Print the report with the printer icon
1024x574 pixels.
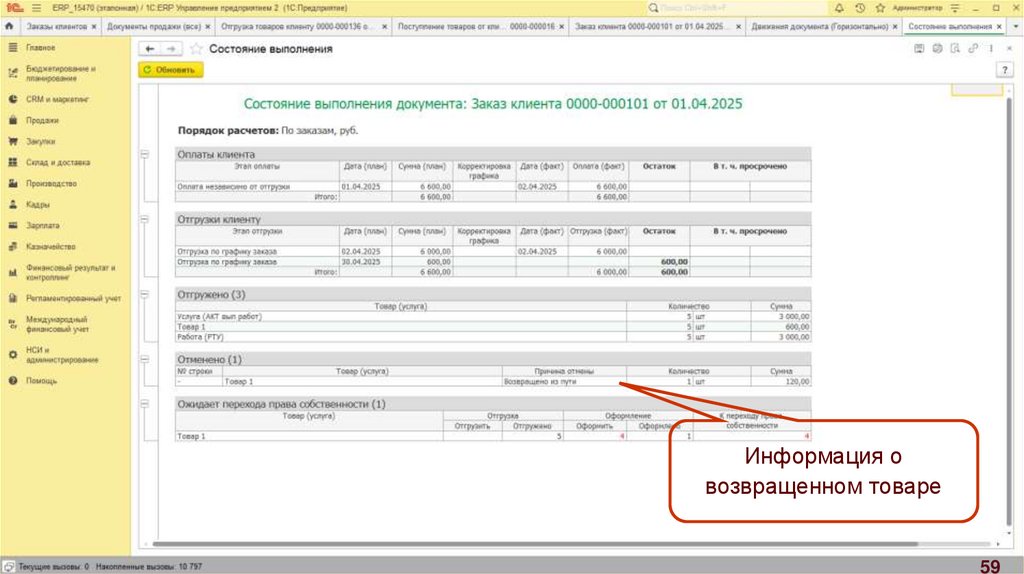(x=937, y=49)
